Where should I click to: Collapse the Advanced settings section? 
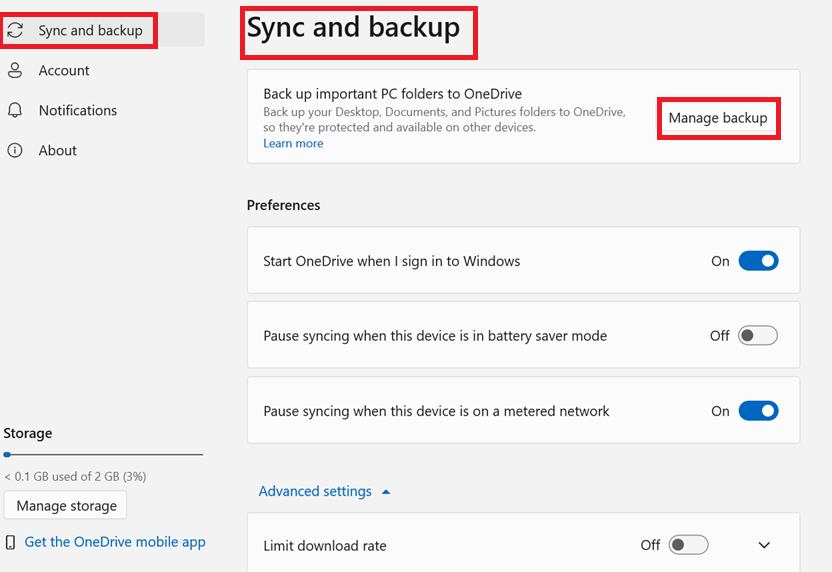click(x=324, y=491)
